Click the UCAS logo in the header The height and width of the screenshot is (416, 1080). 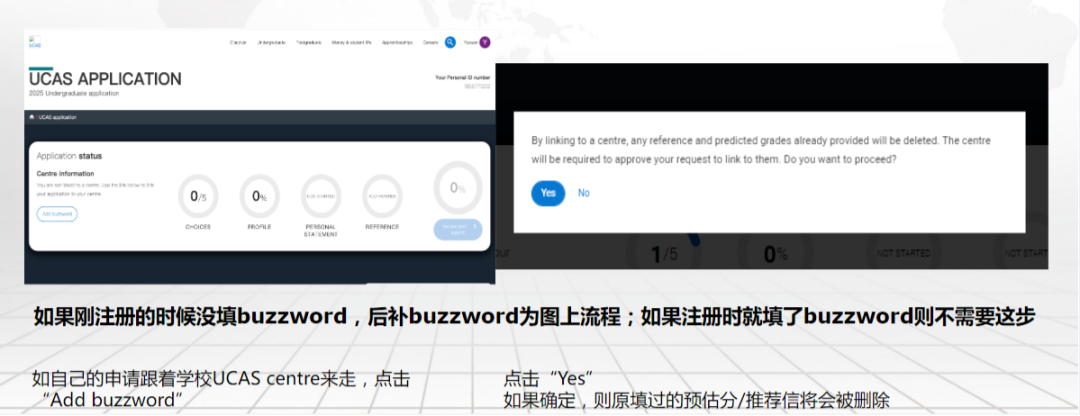click(34, 42)
